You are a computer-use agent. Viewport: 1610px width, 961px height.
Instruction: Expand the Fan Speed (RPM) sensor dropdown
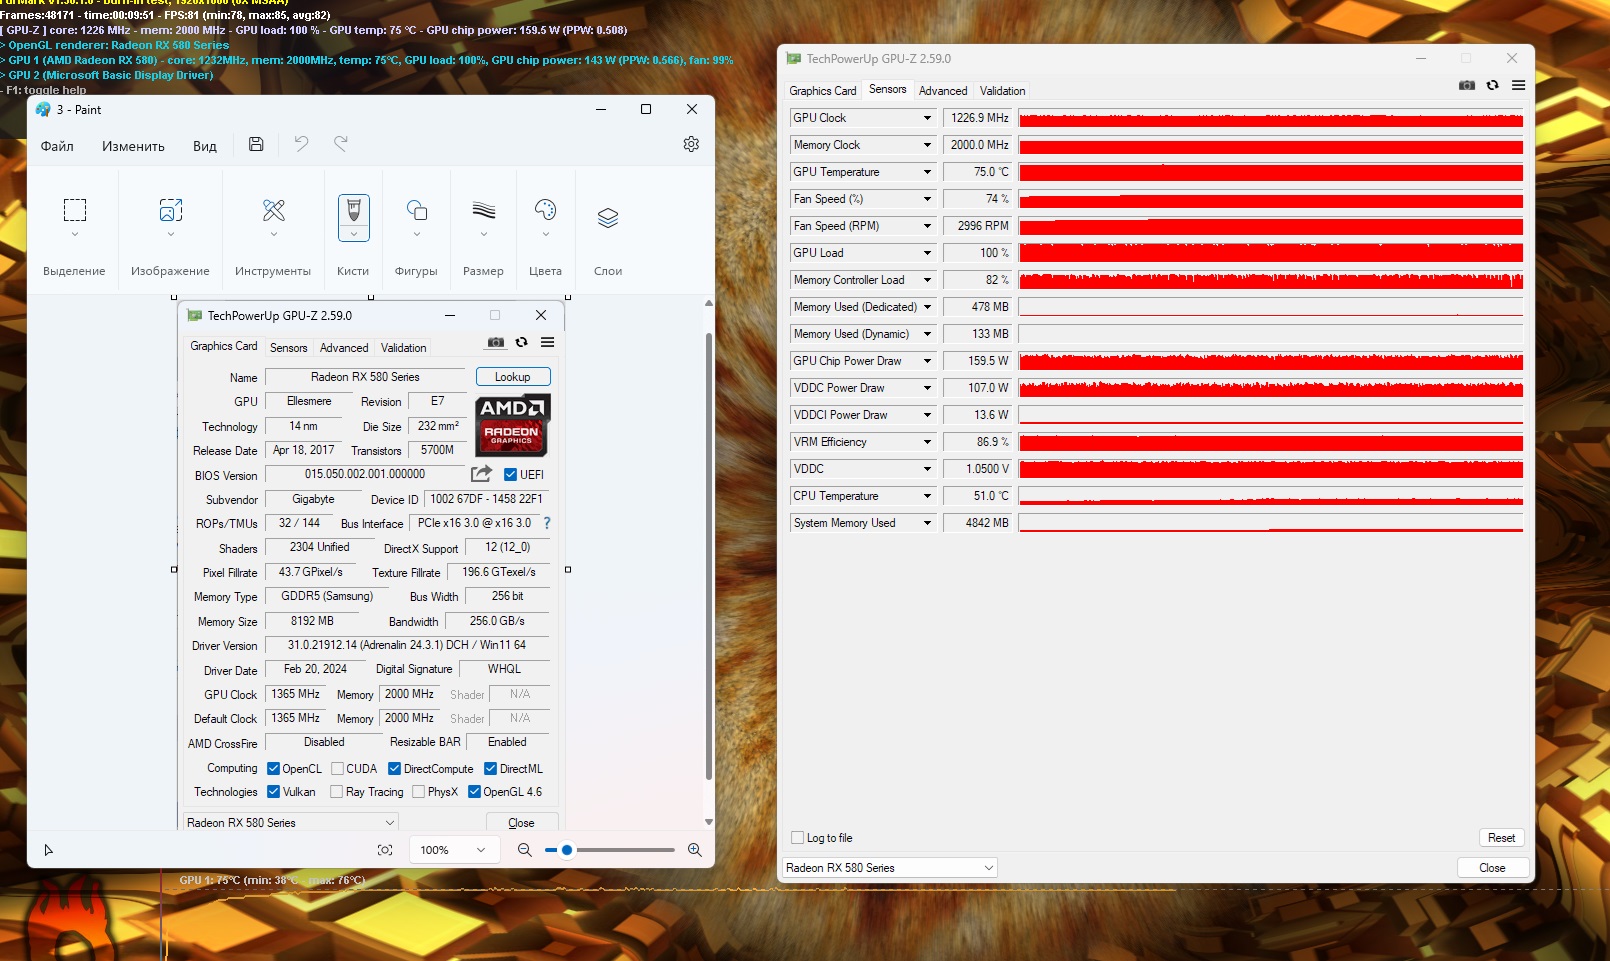pos(927,226)
